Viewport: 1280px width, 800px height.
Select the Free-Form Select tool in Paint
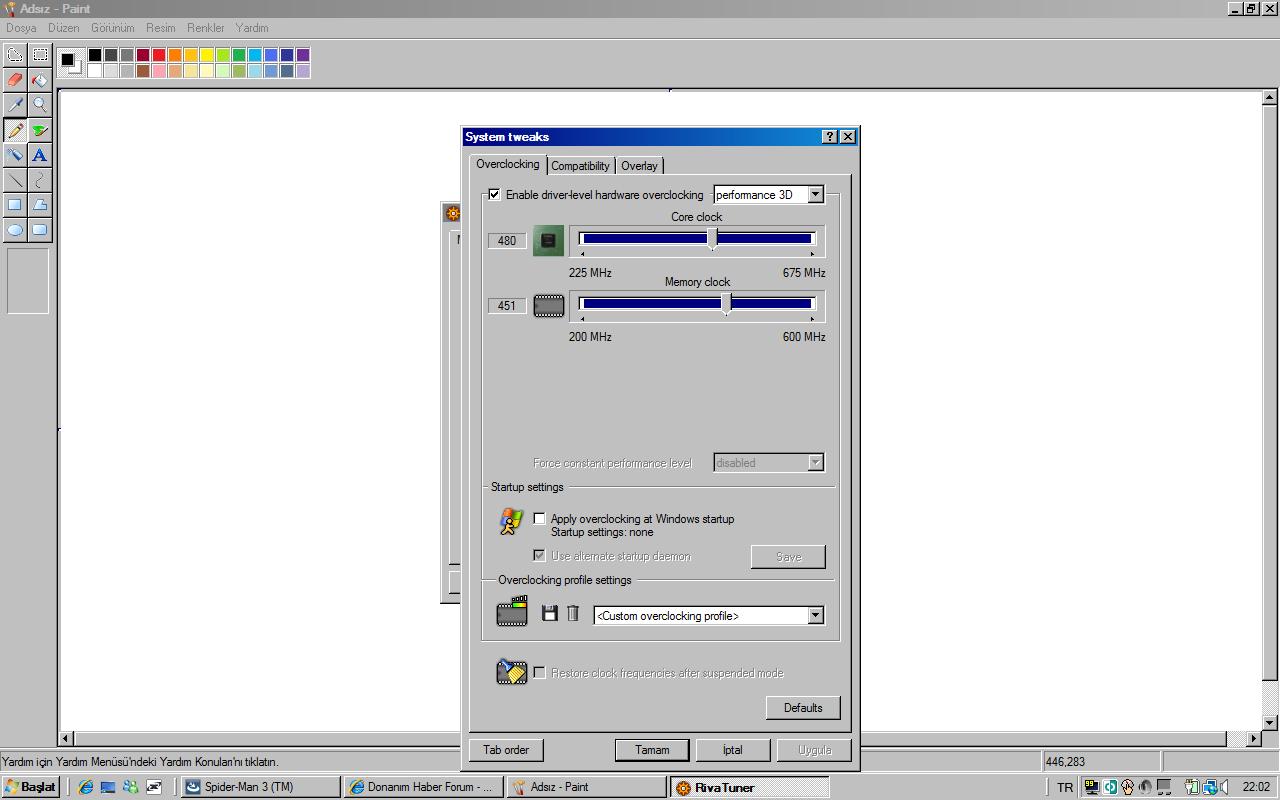15,55
